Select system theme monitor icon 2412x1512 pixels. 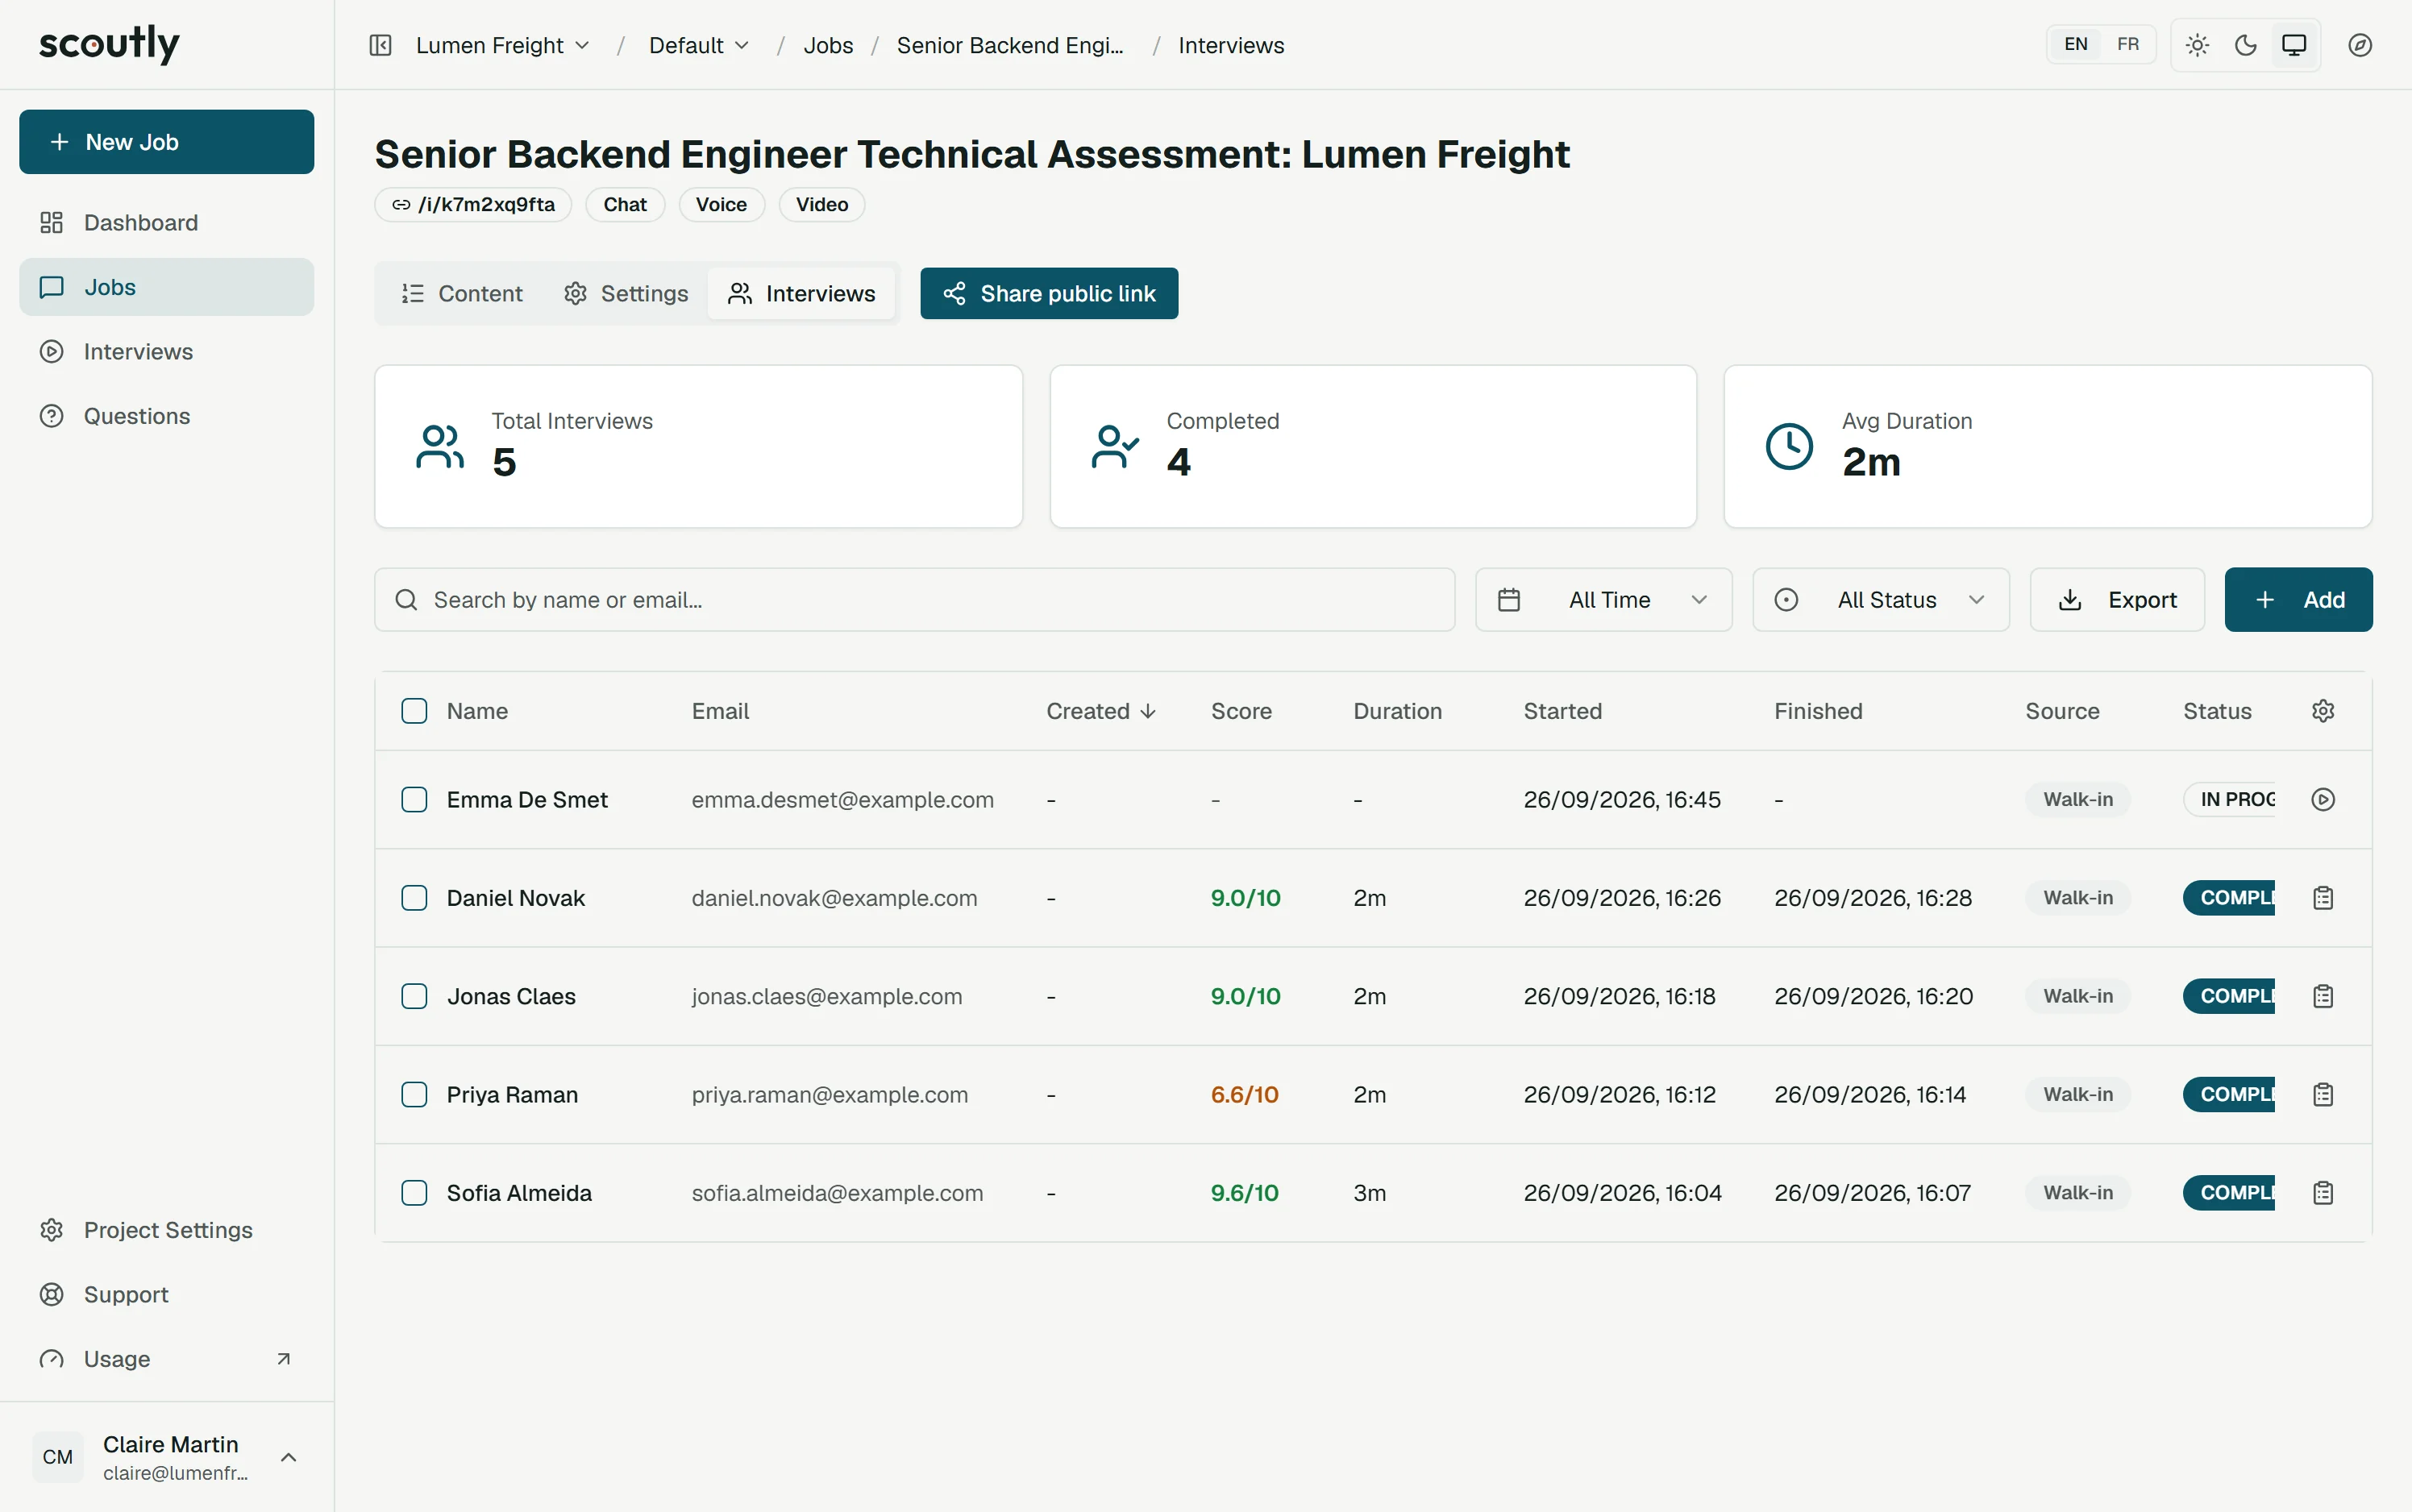click(x=2294, y=45)
